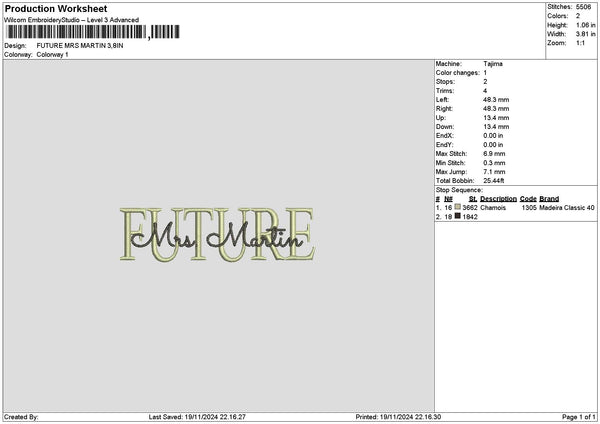This screenshot has height=424, width=600.
Task: Click 'Madeira Classic 40' brand entry
Action: [567, 208]
